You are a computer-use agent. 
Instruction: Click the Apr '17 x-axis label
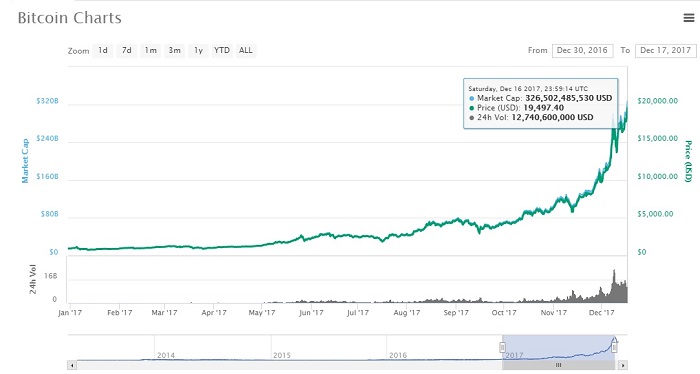(214, 312)
